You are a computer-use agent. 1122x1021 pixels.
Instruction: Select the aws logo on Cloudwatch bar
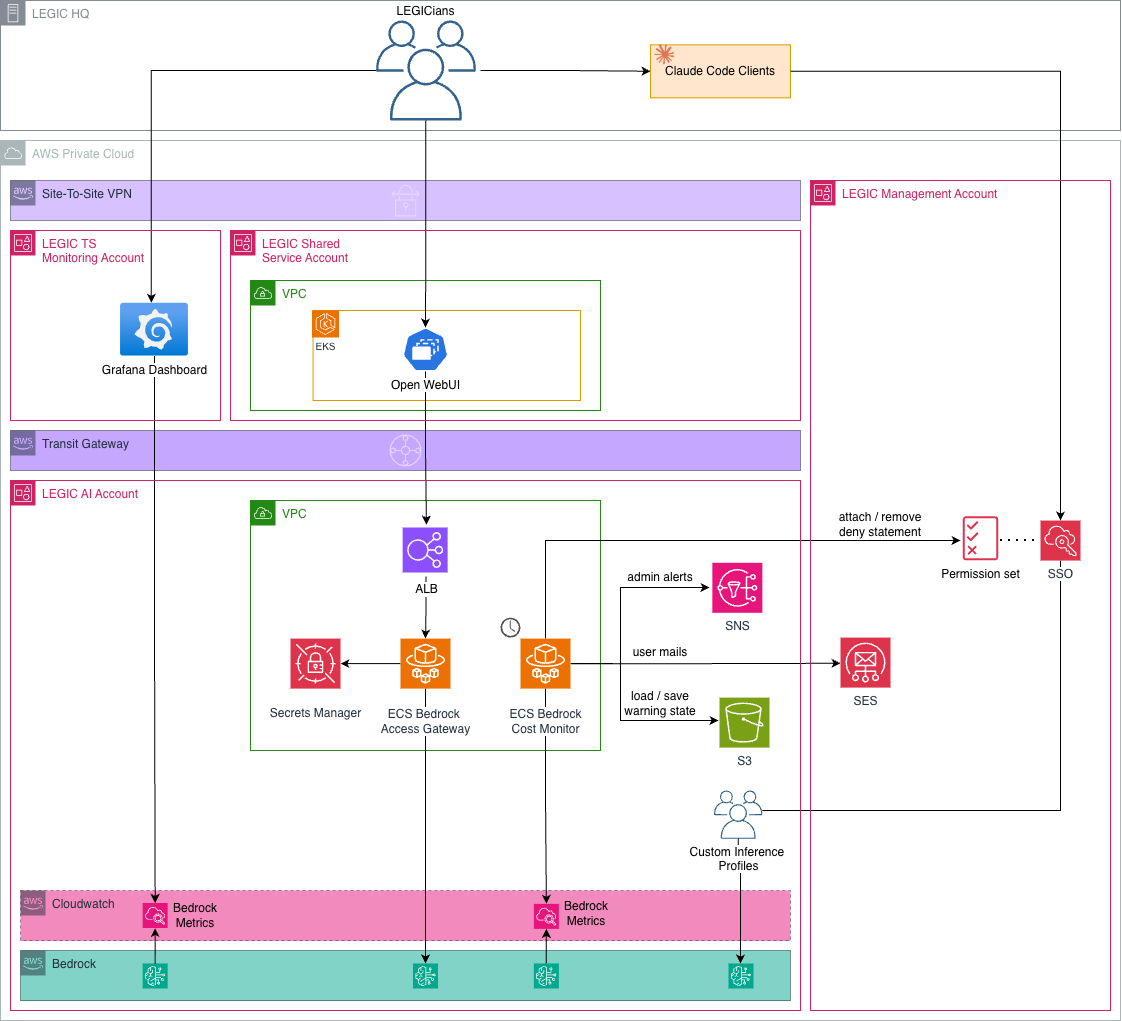pos(33,903)
